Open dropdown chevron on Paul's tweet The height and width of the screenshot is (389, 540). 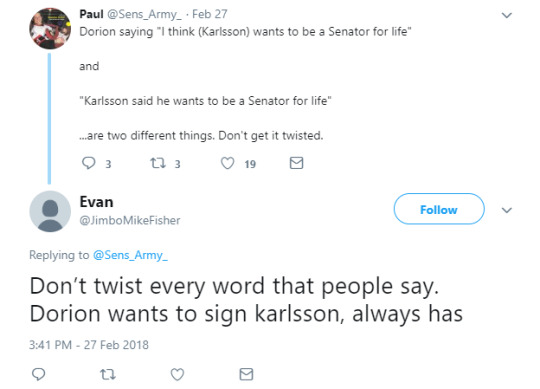click(x=507, y=15)
